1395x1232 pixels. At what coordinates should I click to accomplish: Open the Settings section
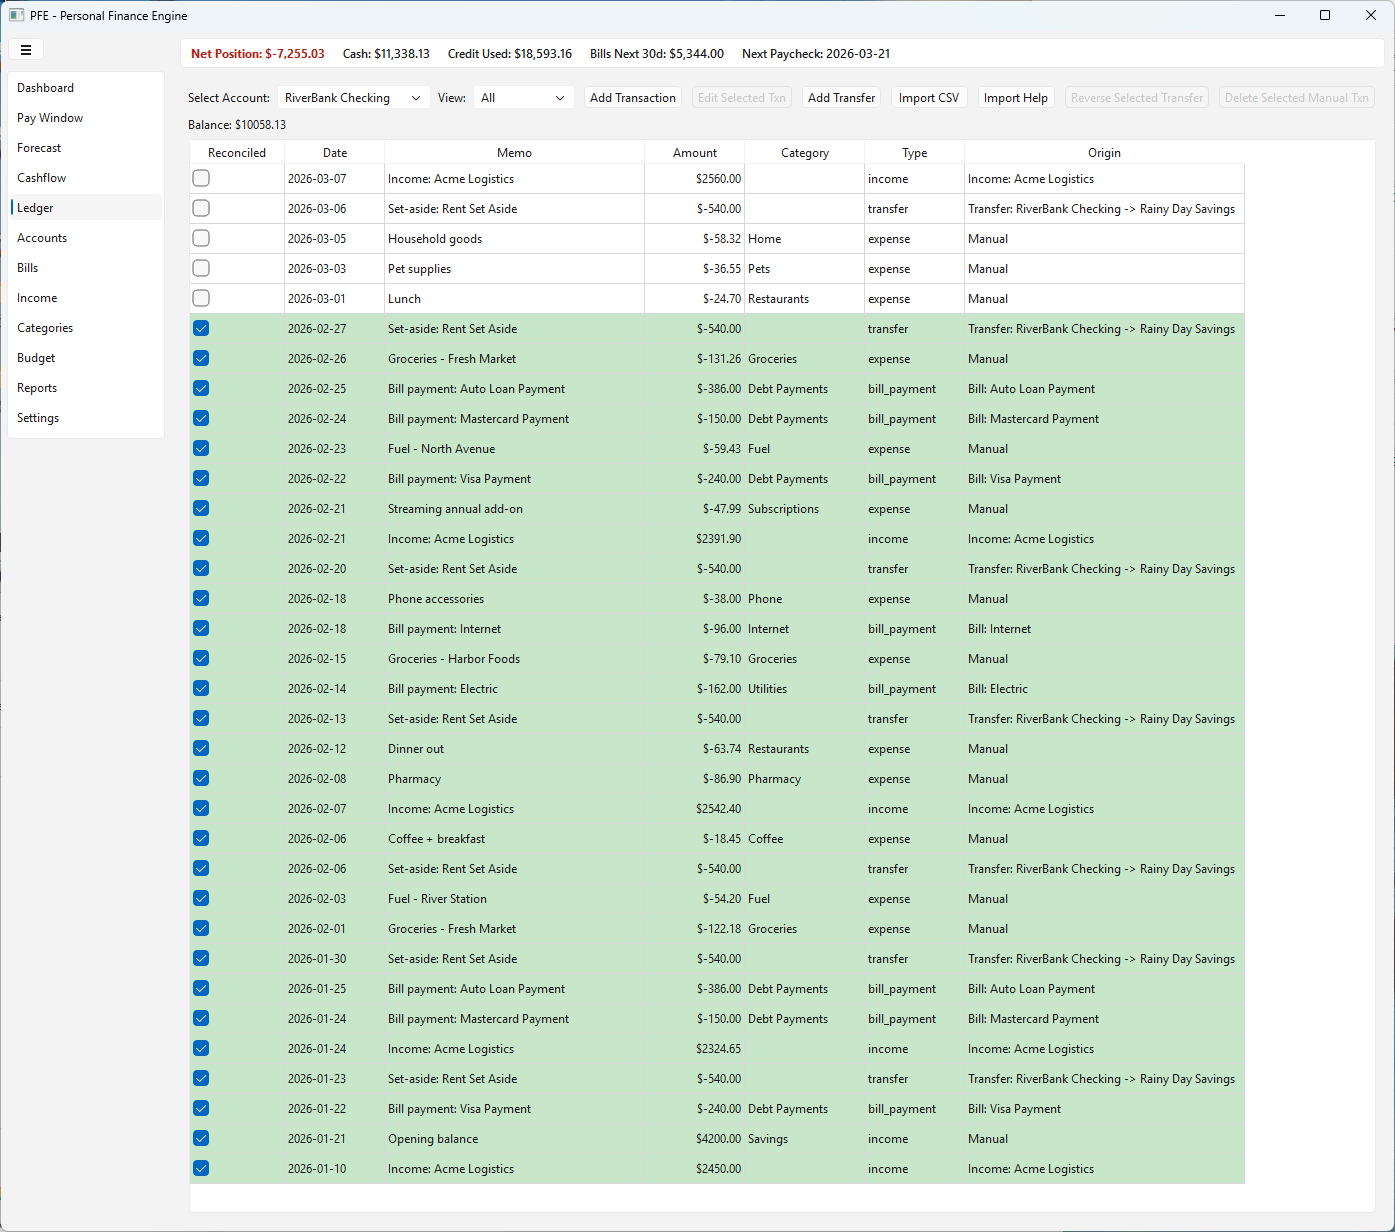pos(38,417)
